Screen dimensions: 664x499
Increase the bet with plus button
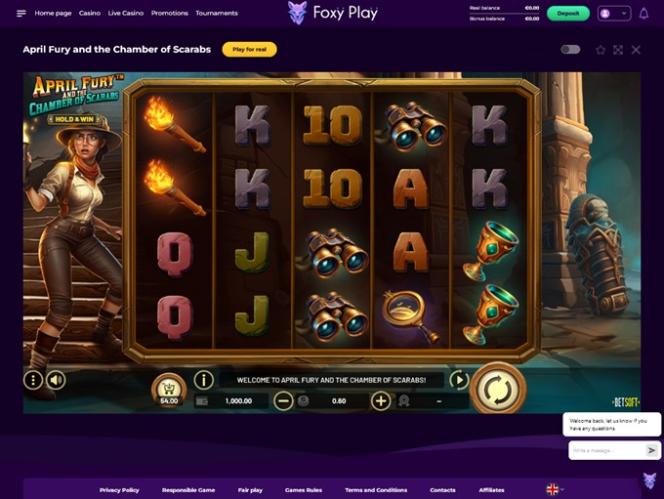[381, 401]
